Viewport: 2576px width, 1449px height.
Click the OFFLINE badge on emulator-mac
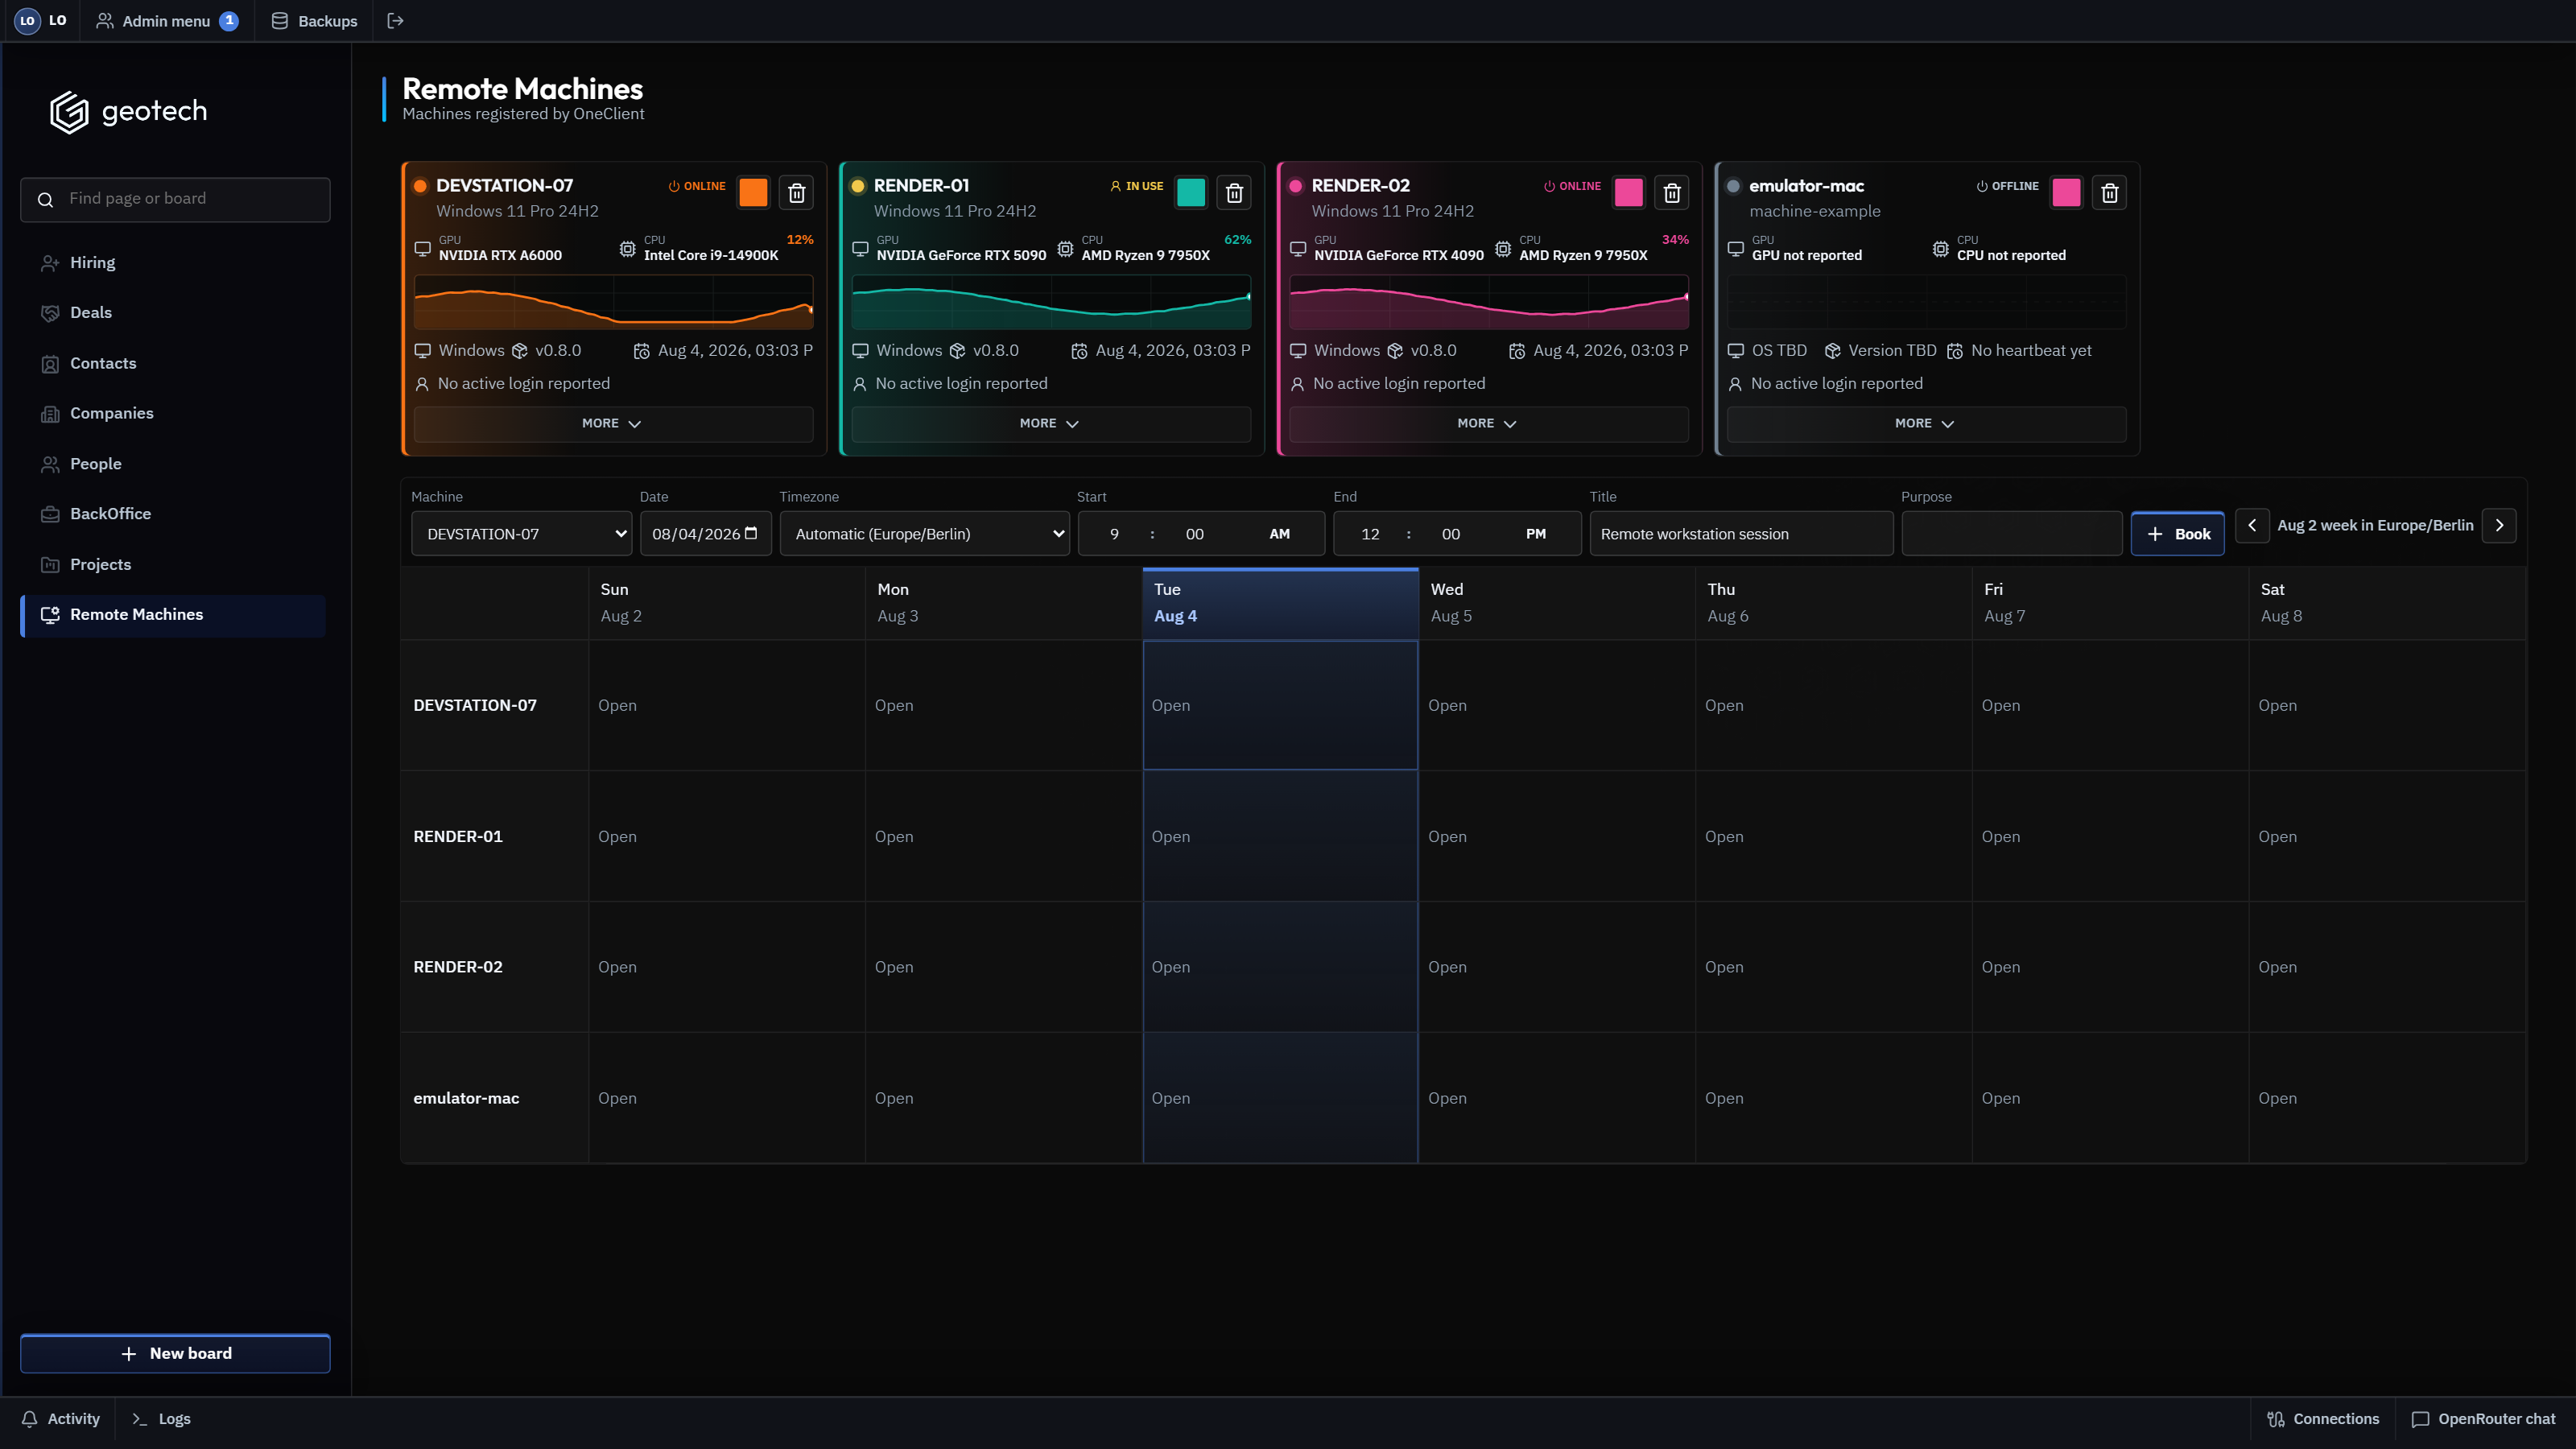(x=2007, y=186)
